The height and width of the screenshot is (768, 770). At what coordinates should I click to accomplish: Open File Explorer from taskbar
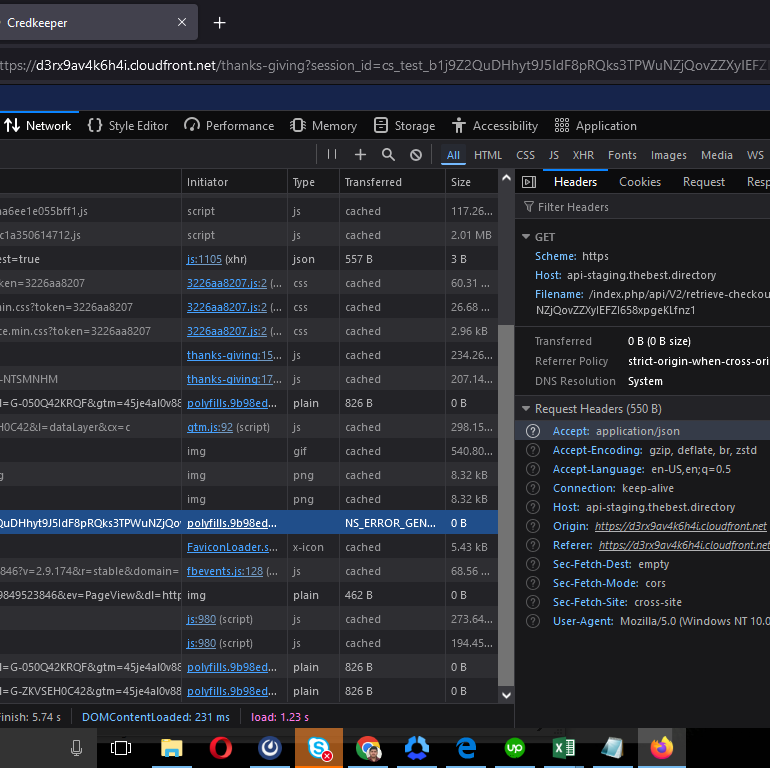click(x=171, y=748)
